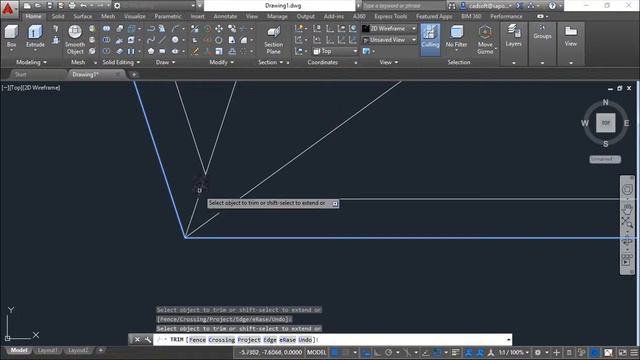
Task: Expand the Modeling panel
Action: click(31, 62)
